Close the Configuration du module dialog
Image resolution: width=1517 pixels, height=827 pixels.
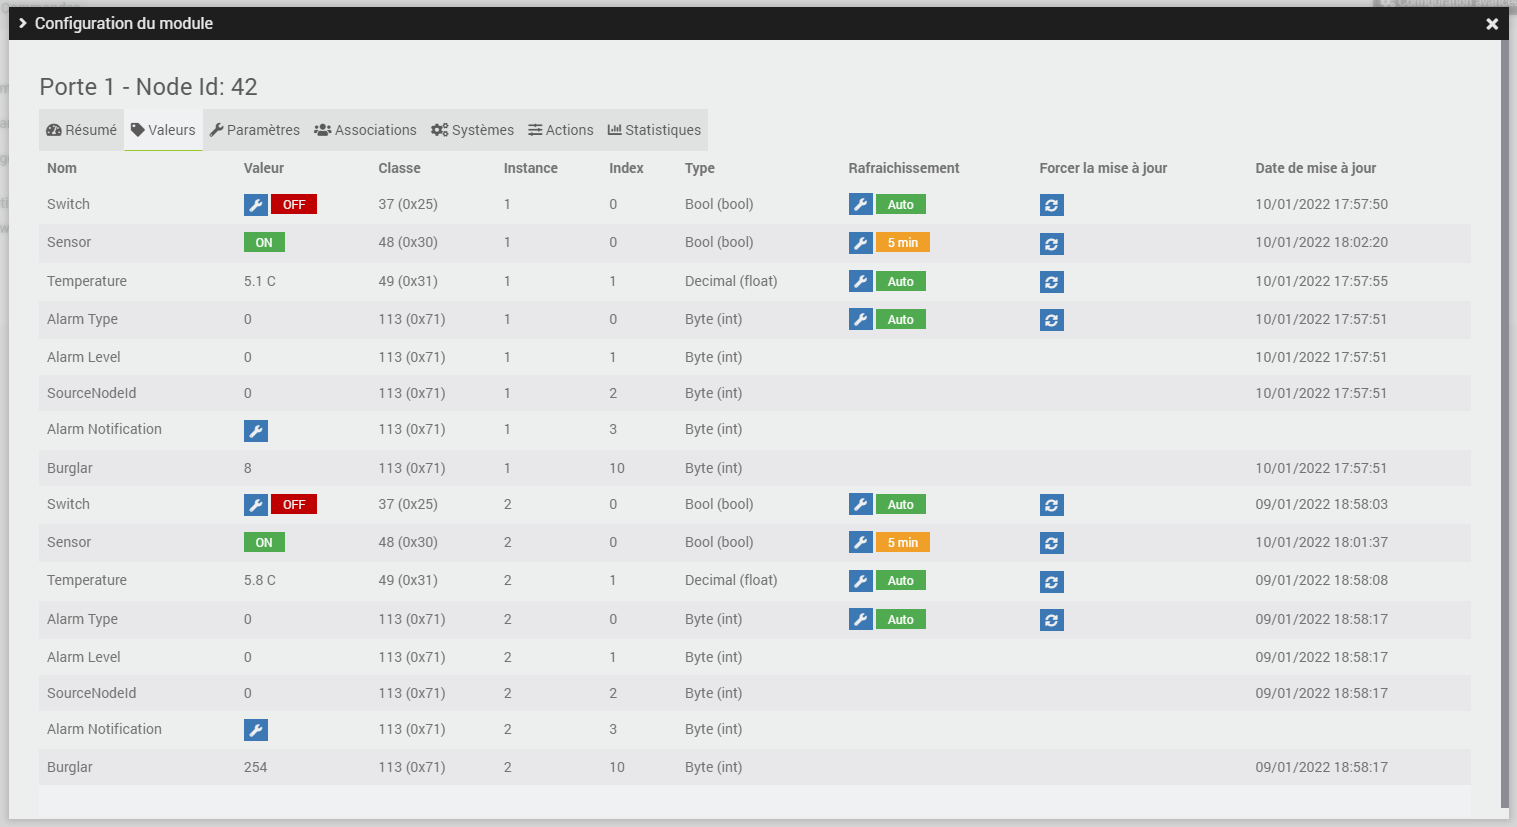pos(1492,24)
